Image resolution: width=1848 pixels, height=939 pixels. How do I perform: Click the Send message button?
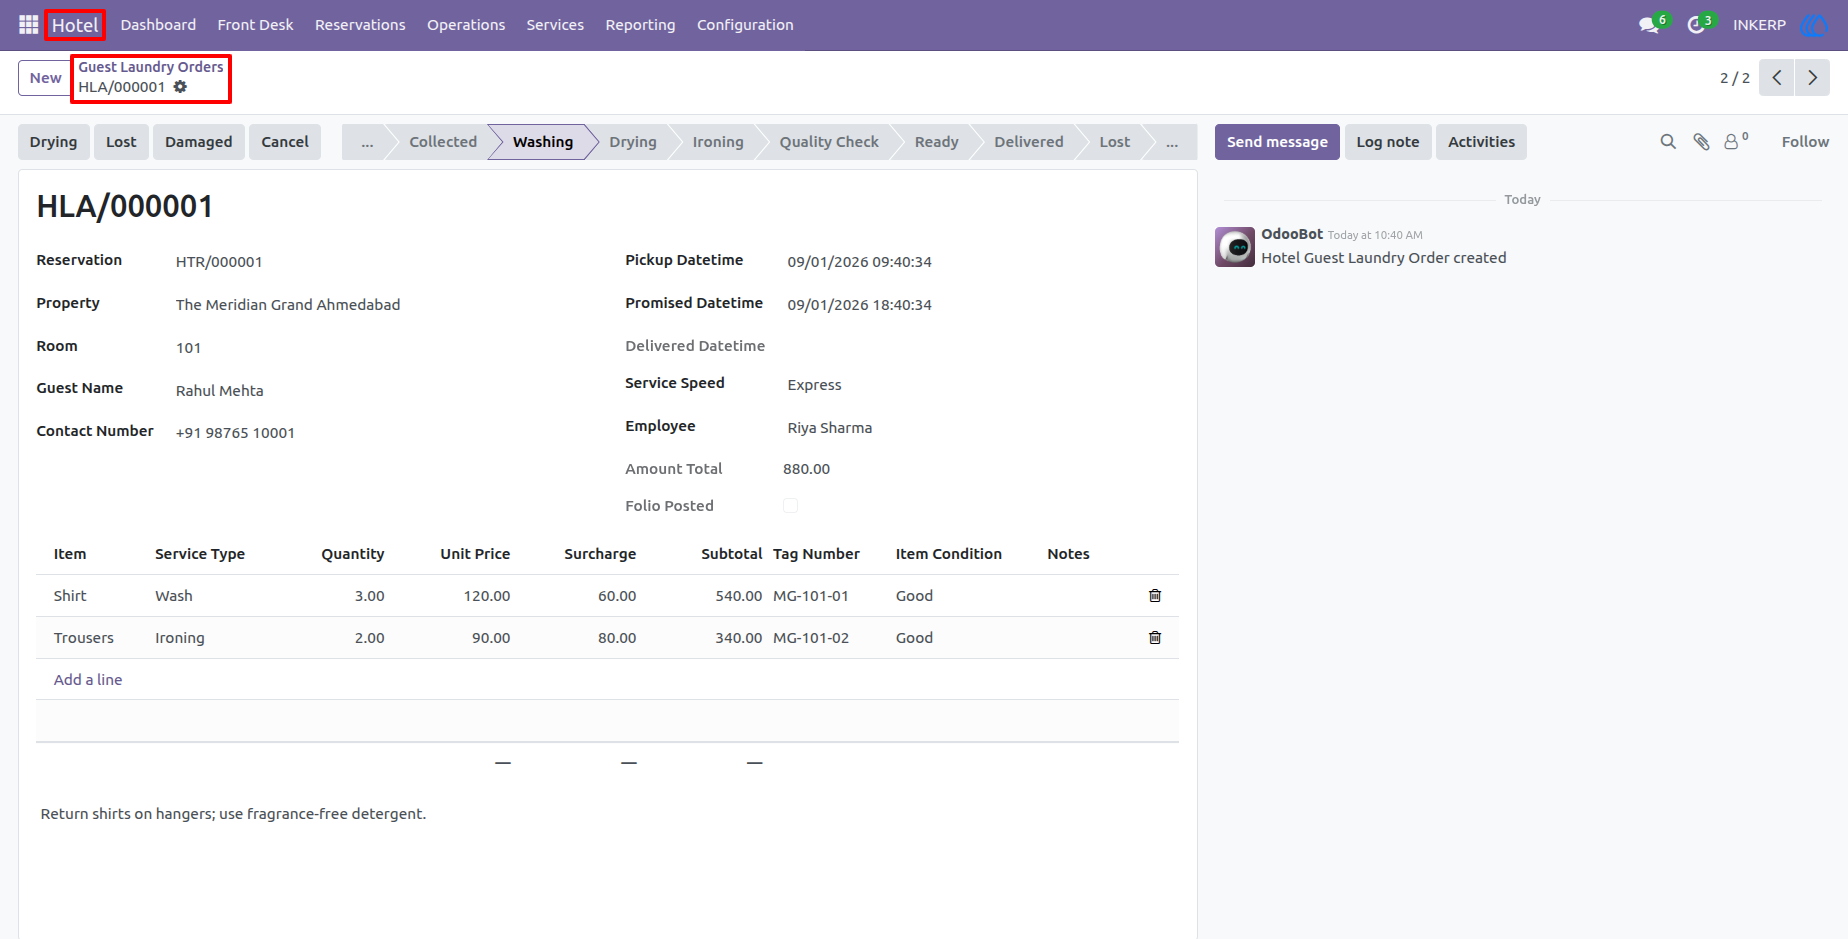1277,142
